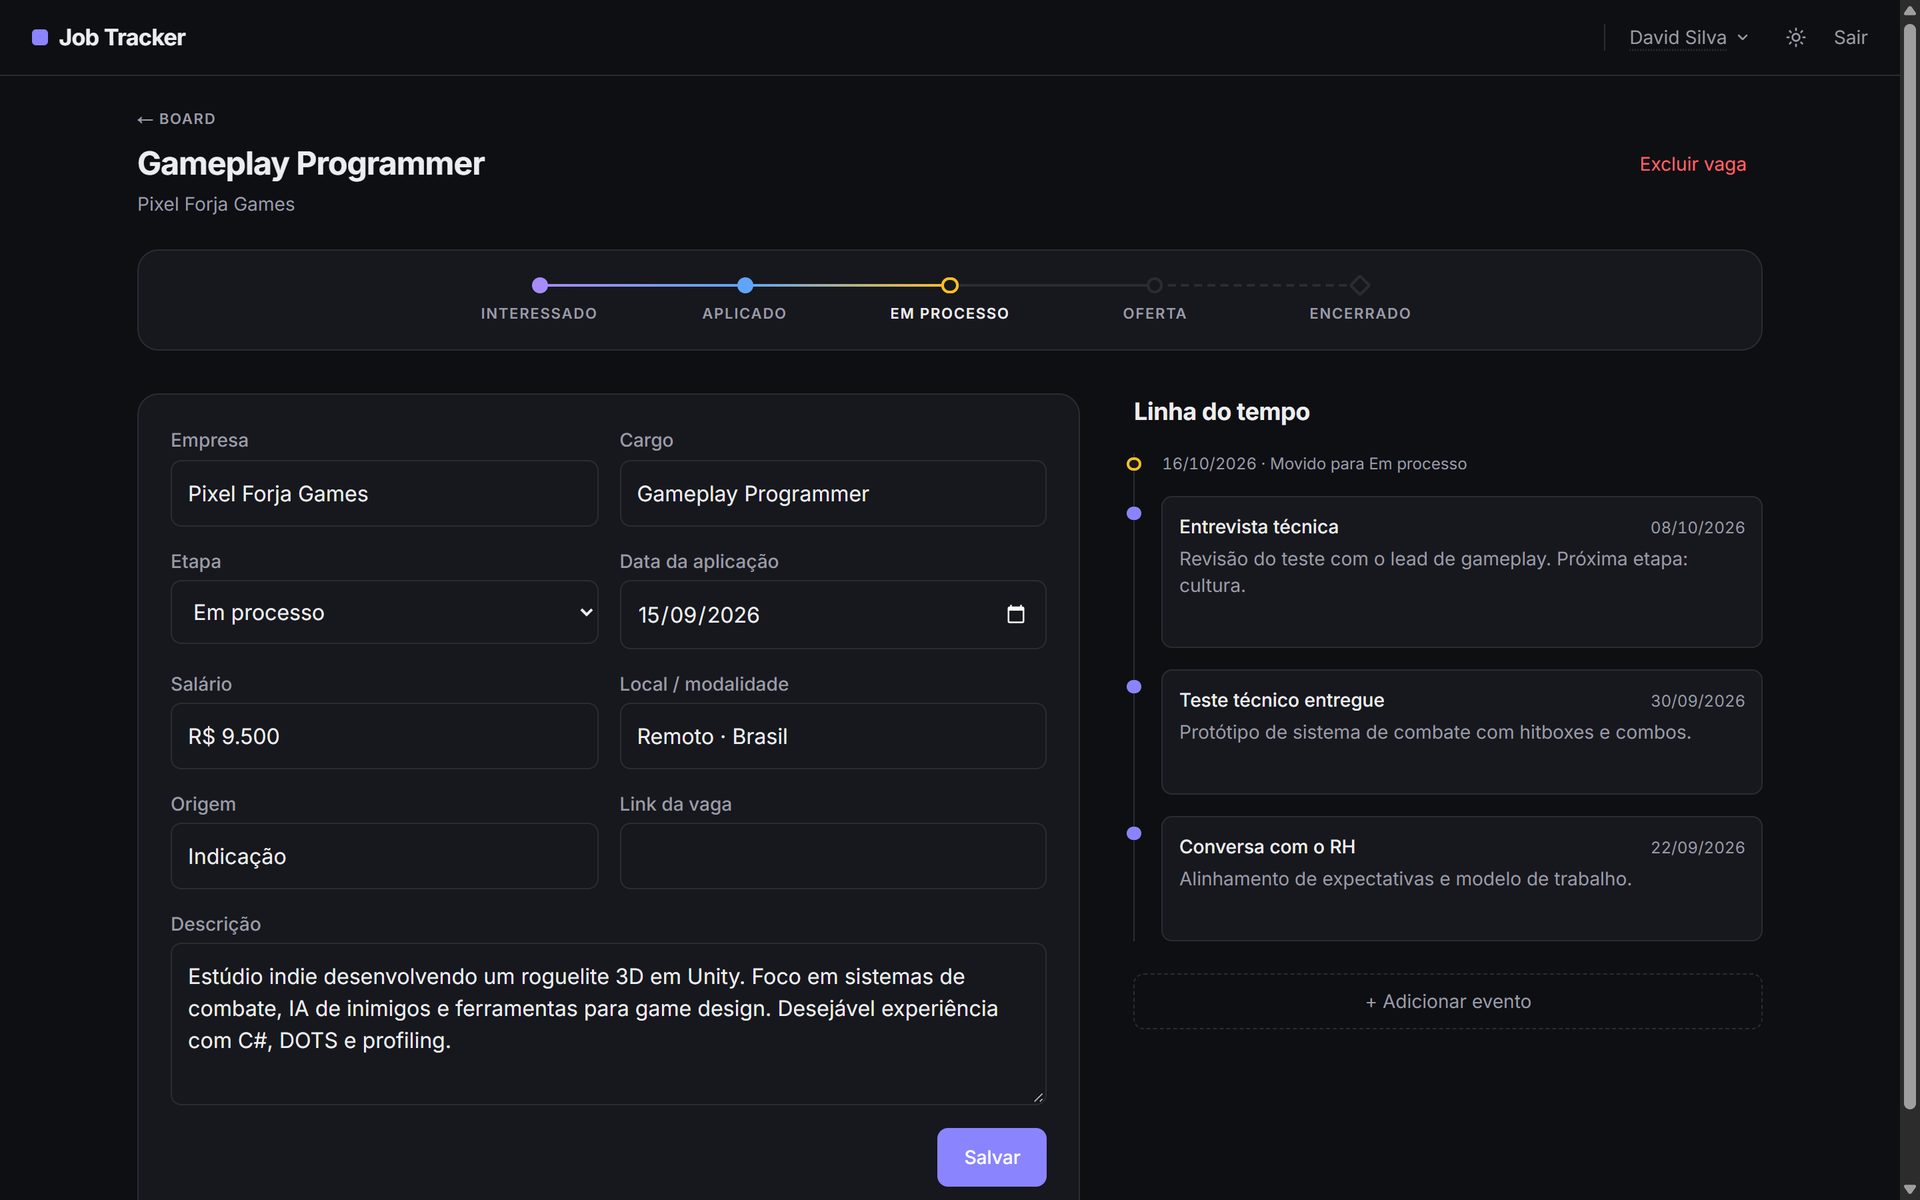This screenshot has width=1920, height=1200.
Task: Select the Encerrado diamond stage marker
Action: 1360,285
